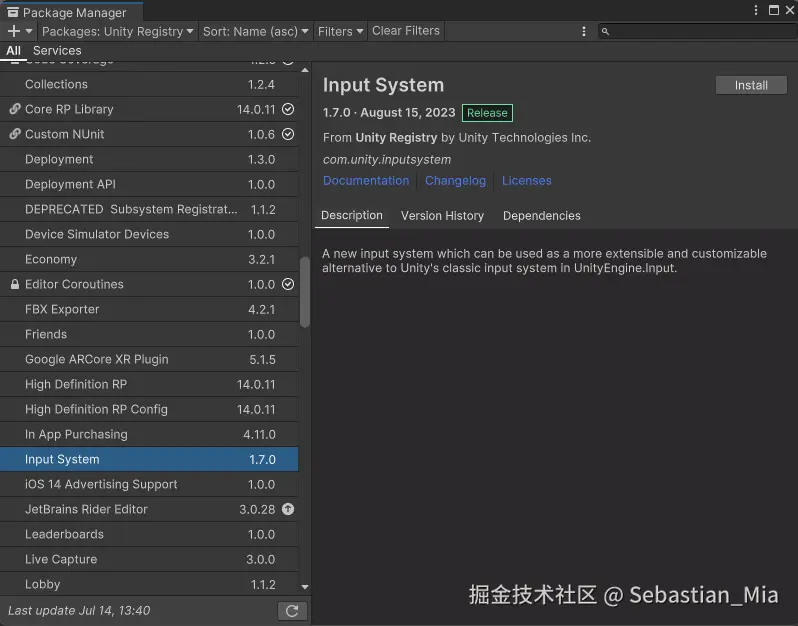Switch to Version History tab
798x626 pixels.
point(442,216)
